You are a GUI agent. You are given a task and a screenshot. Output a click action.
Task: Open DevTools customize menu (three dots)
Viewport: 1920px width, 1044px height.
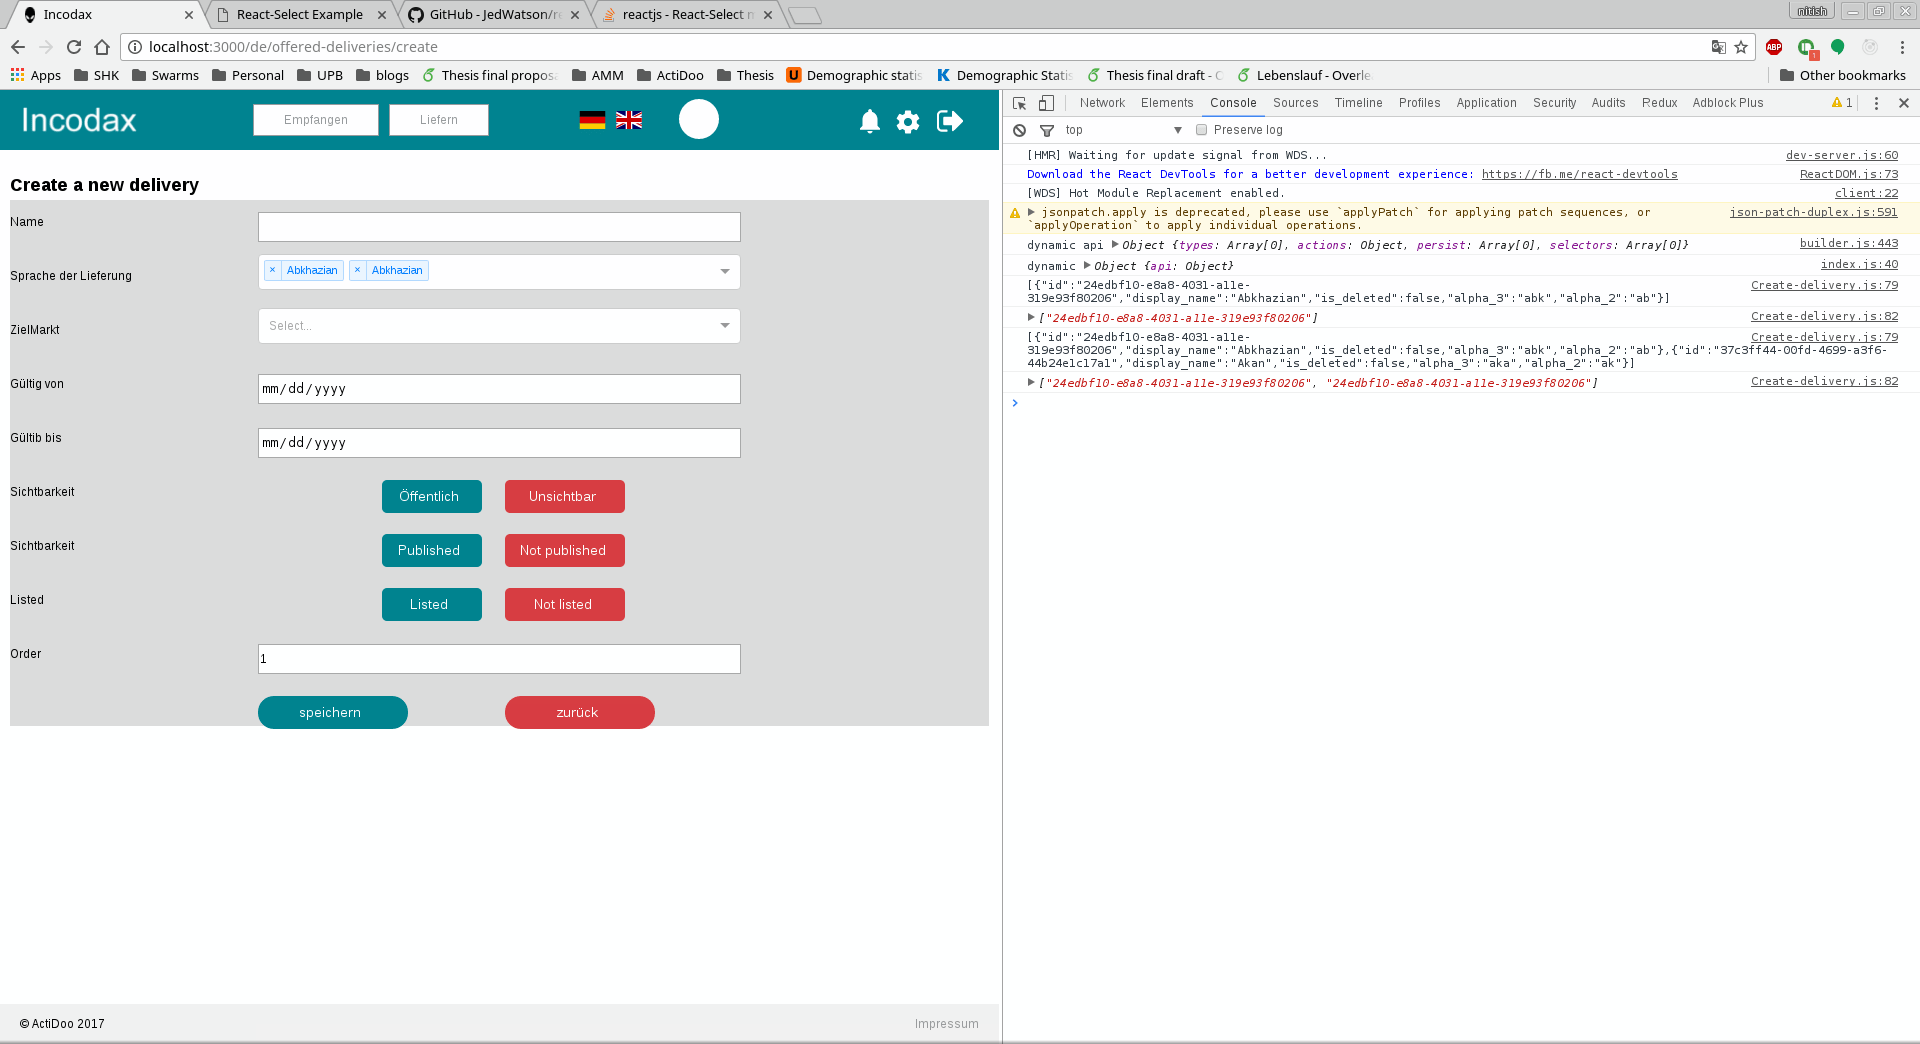(1876, 103)
